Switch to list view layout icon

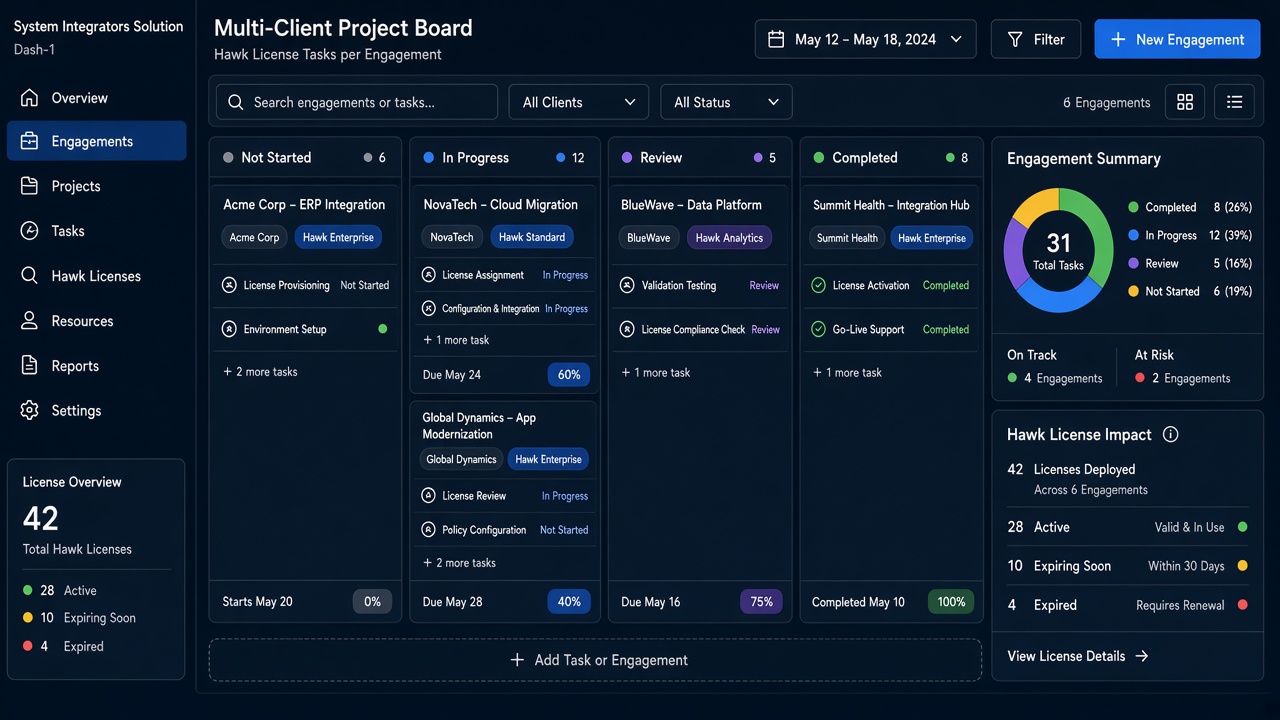(x=1235, y=102)
